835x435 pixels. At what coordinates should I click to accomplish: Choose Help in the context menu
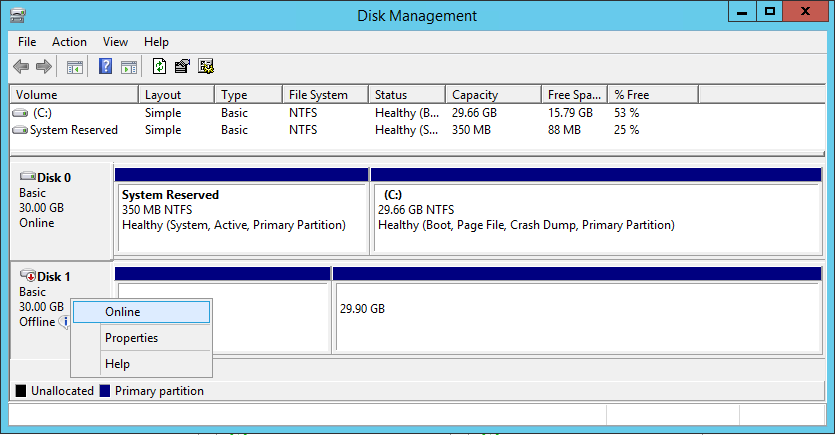(x=141, y=364)
